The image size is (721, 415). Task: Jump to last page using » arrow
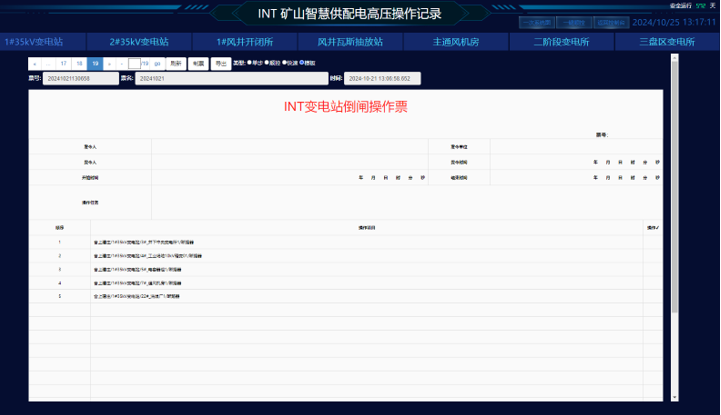pyautogui.click(x=120, y=62)
